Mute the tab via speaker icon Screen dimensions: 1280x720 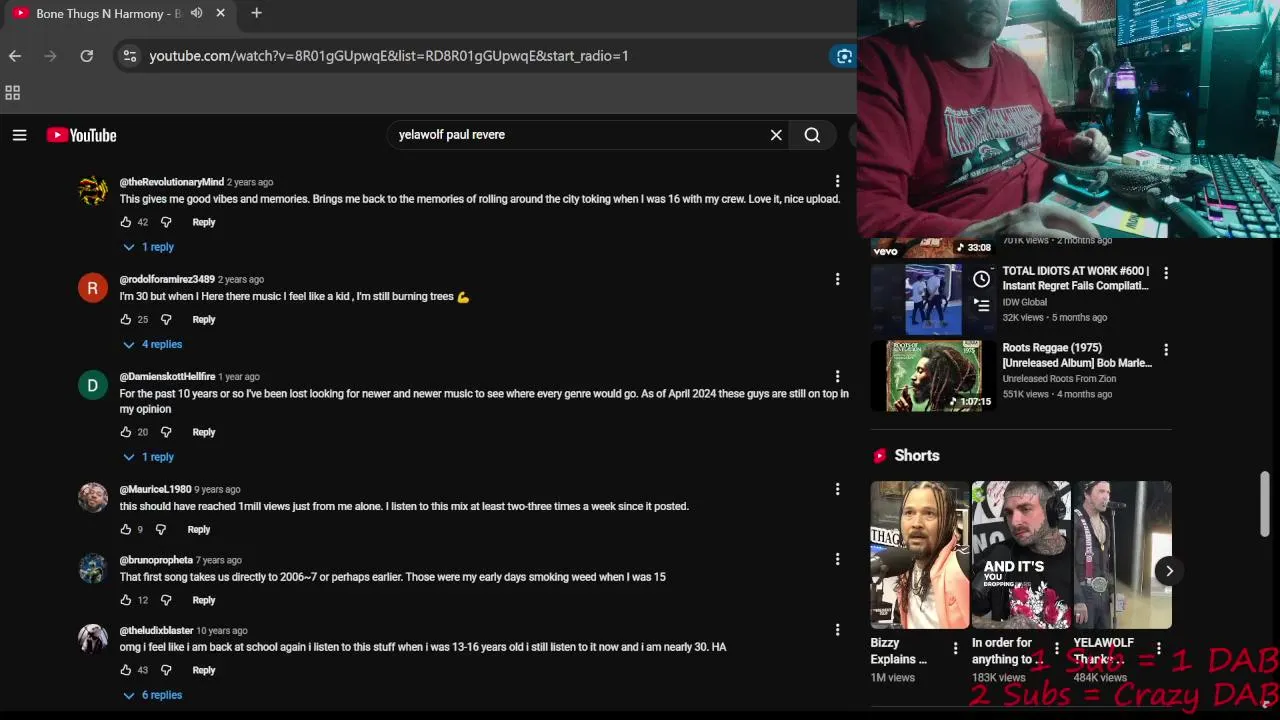(196, 13)
